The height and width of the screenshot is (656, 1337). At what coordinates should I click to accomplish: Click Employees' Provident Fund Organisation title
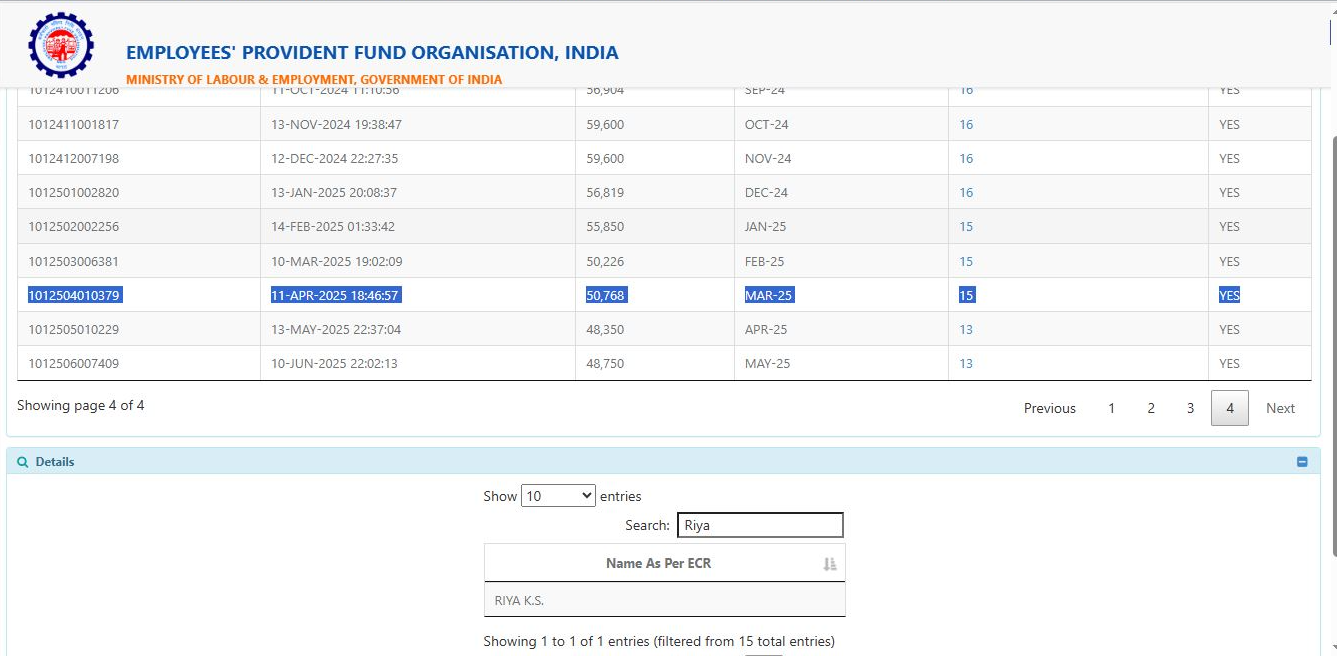point(372,53)
